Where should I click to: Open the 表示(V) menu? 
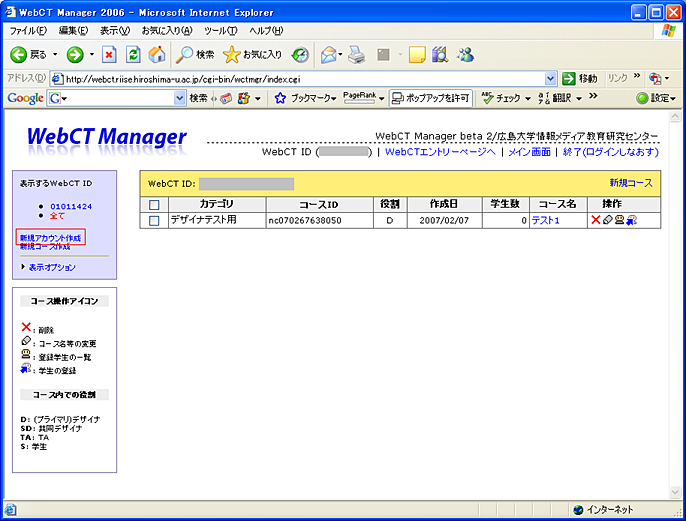(115, 31)
